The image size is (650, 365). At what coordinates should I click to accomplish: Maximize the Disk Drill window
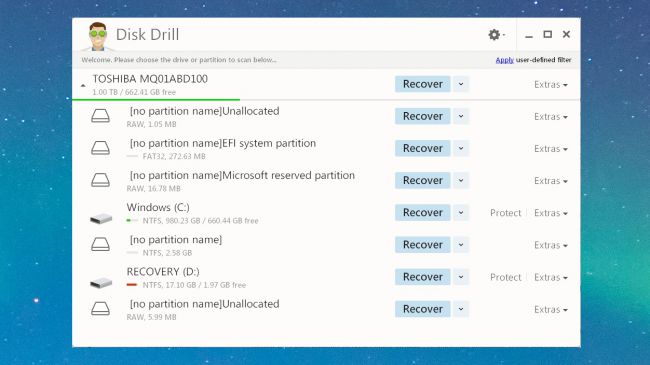click(x=548, y=34)
